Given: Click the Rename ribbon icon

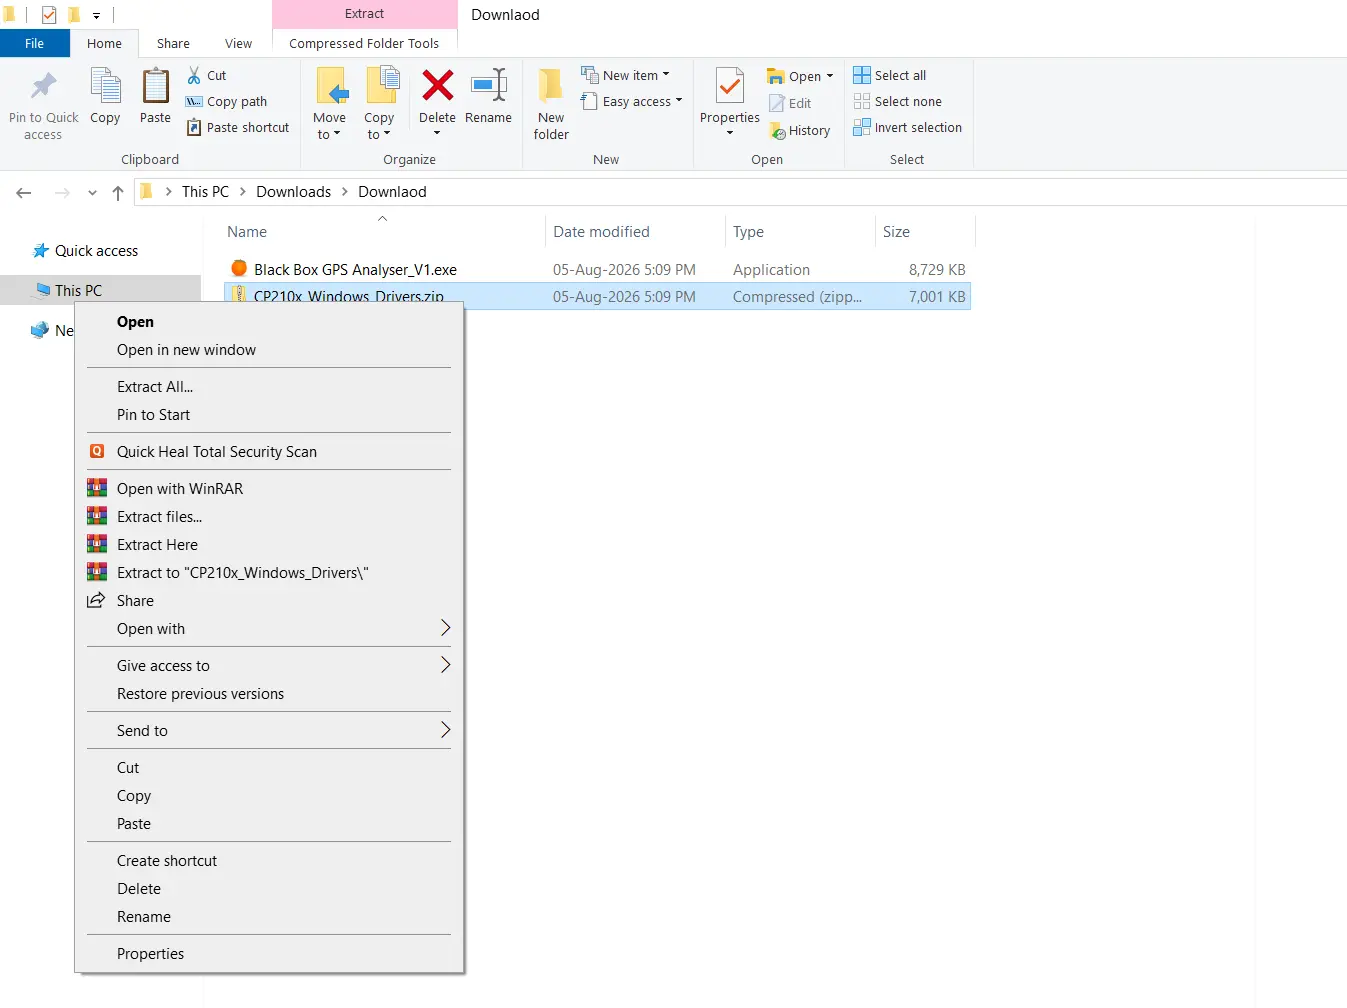Looking at the screenshot, I should point(489,86).
